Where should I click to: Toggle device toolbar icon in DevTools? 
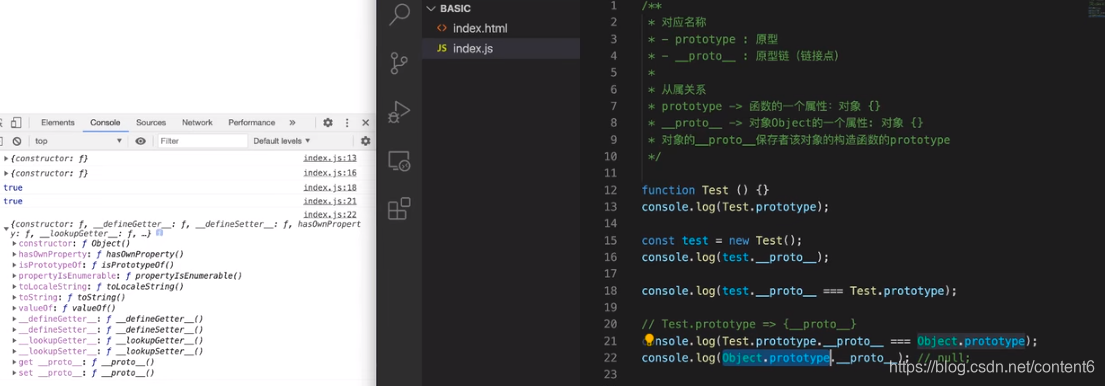pos(16,123)
